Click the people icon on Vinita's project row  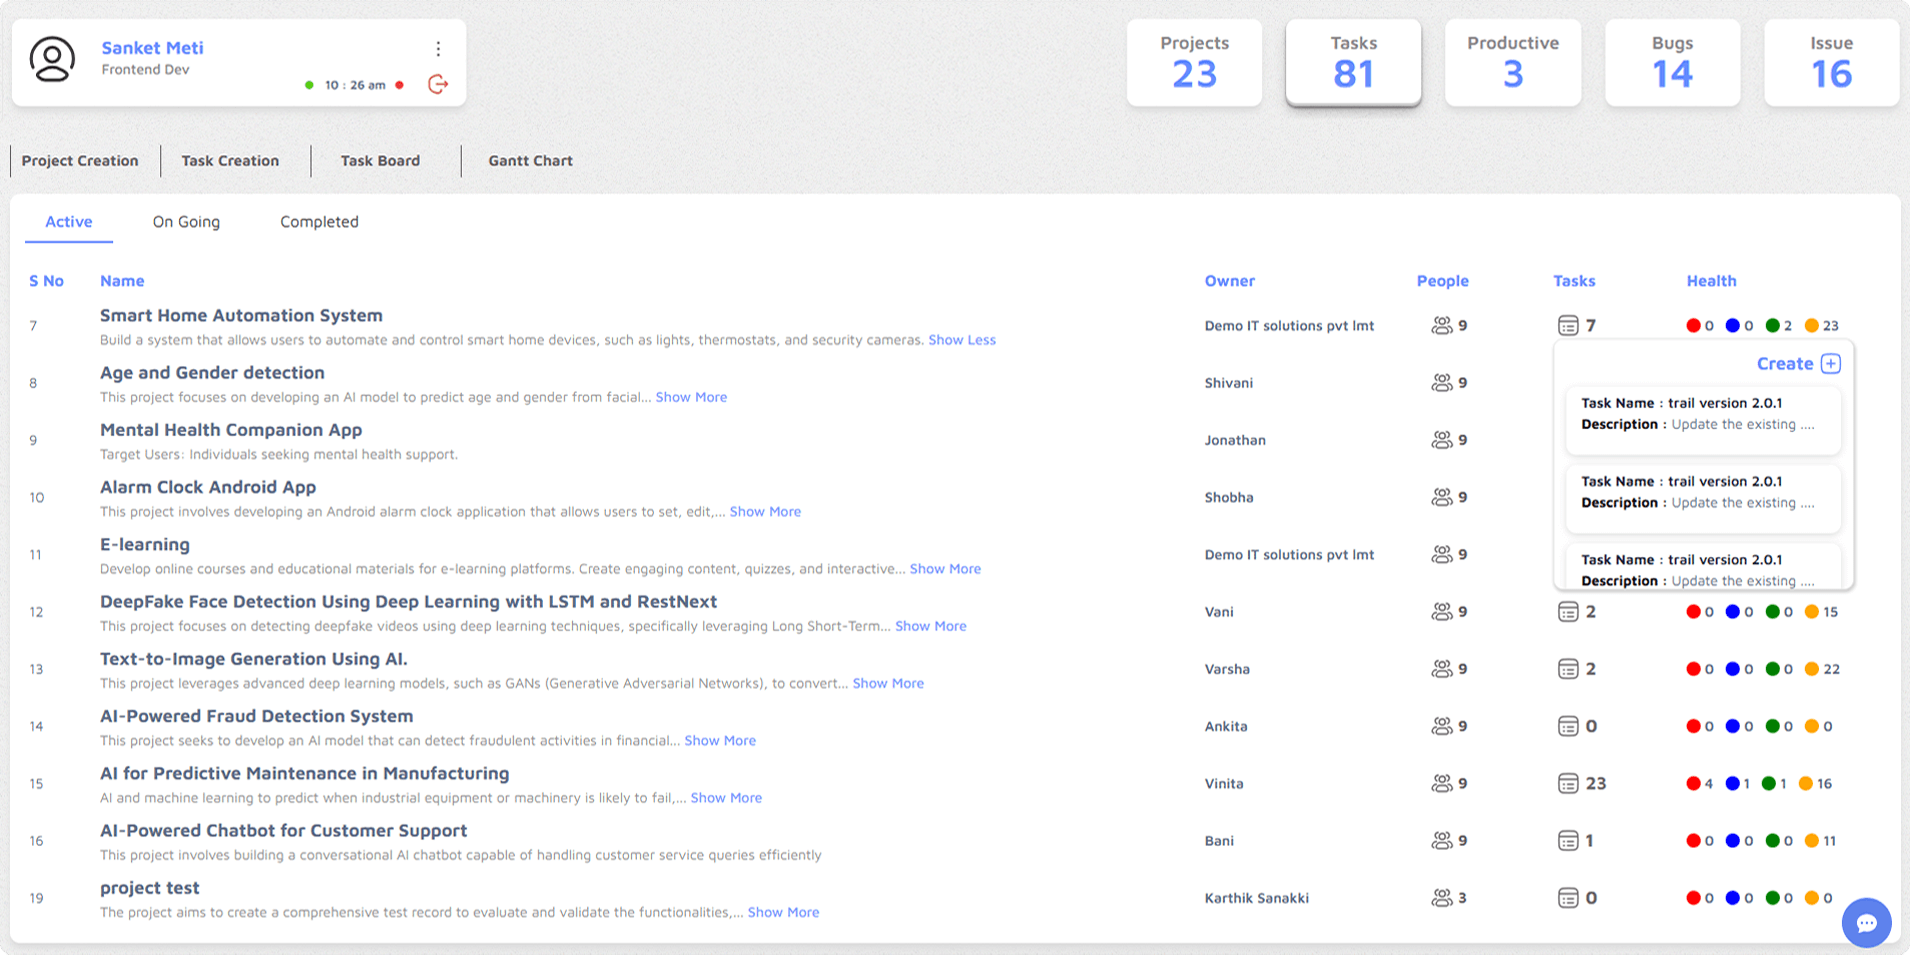click(1443, 783)
